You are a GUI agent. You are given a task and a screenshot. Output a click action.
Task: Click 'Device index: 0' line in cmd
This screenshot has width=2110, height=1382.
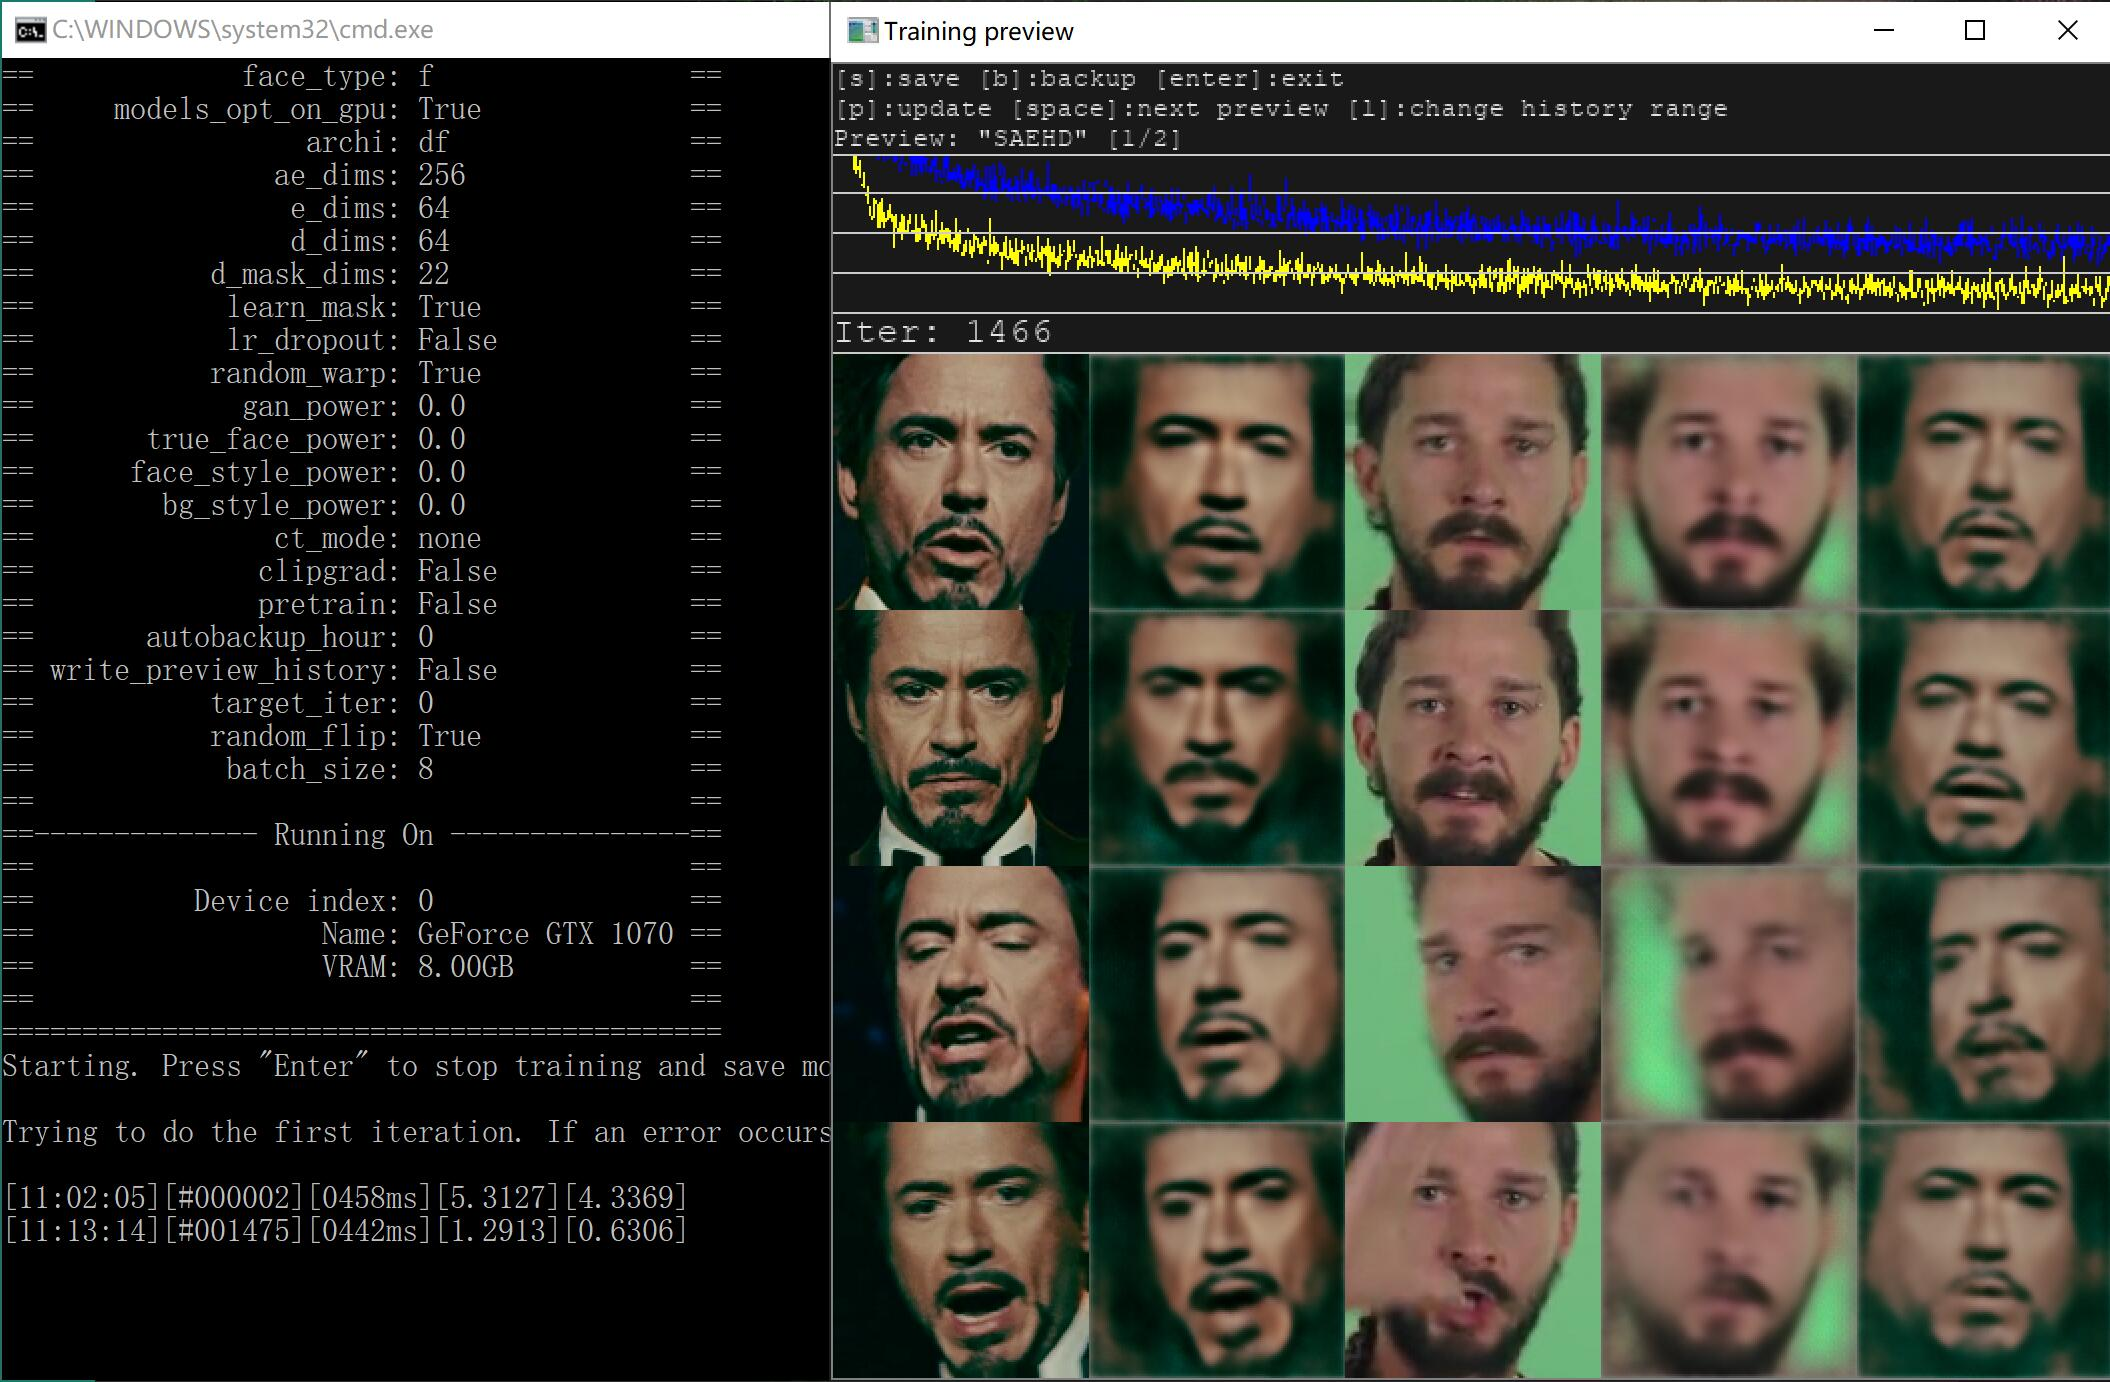pos(314,901)
